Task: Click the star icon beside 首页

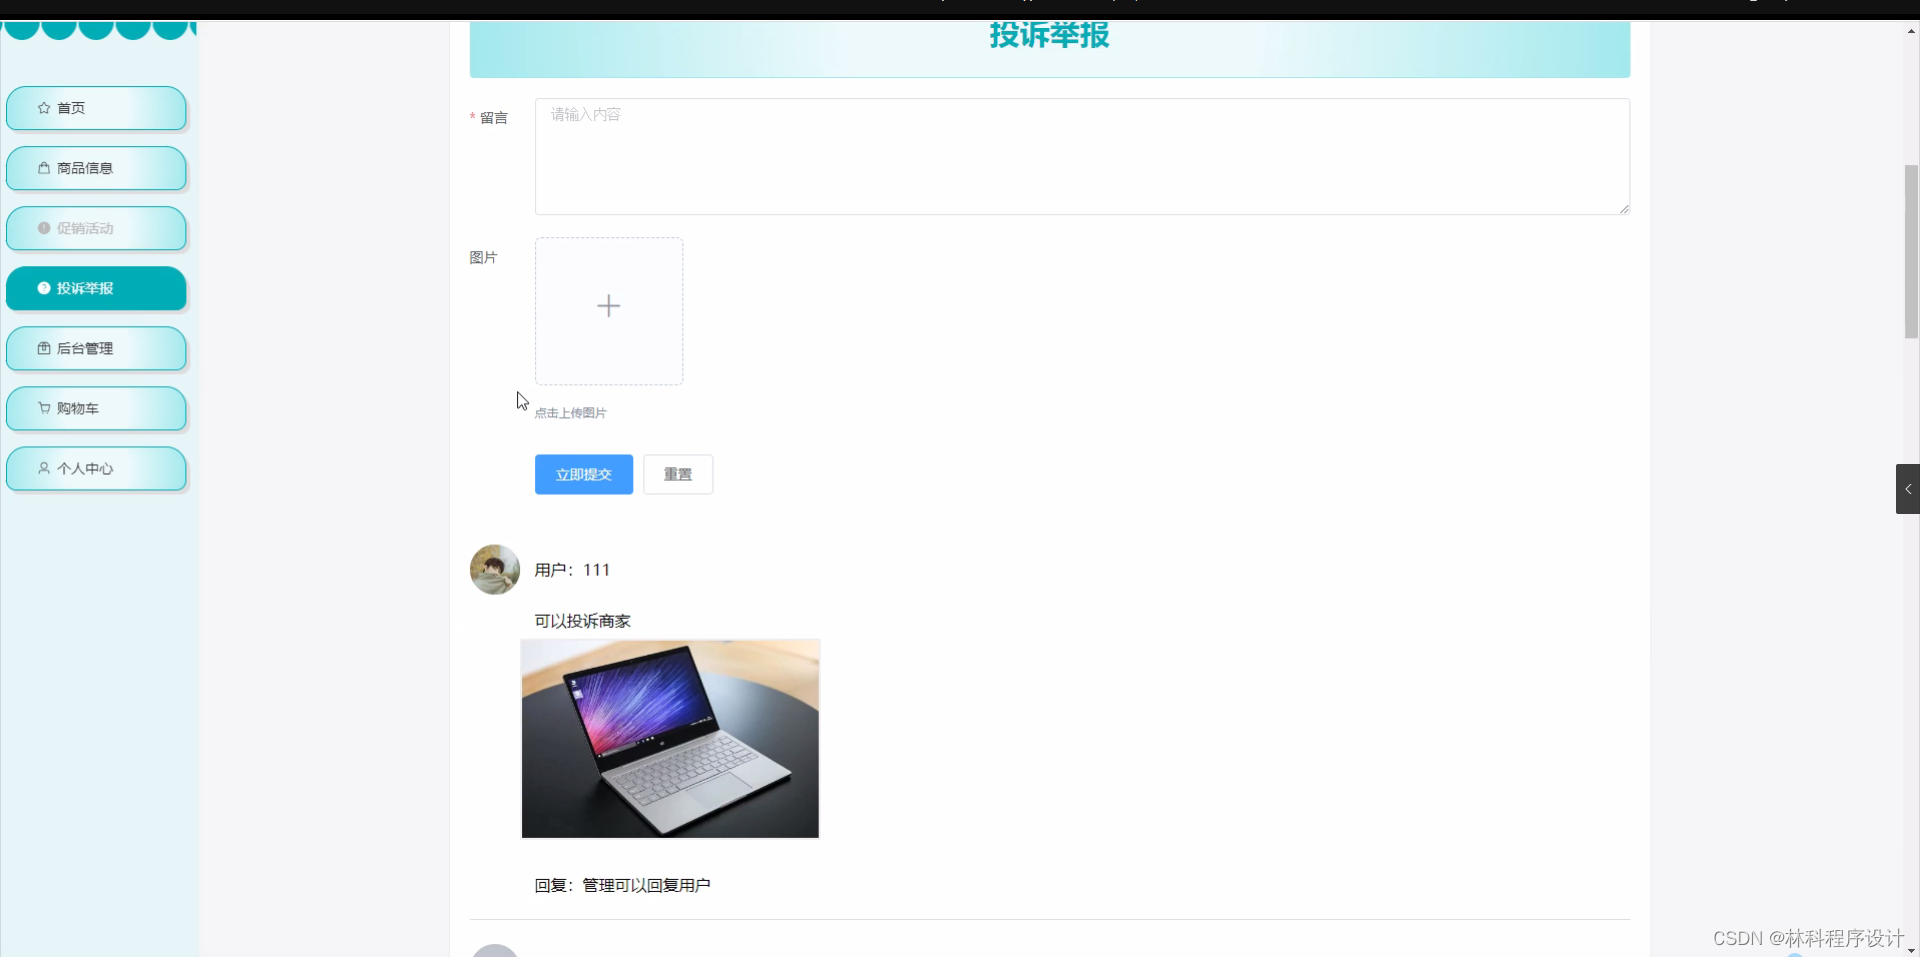Action: 44,108
